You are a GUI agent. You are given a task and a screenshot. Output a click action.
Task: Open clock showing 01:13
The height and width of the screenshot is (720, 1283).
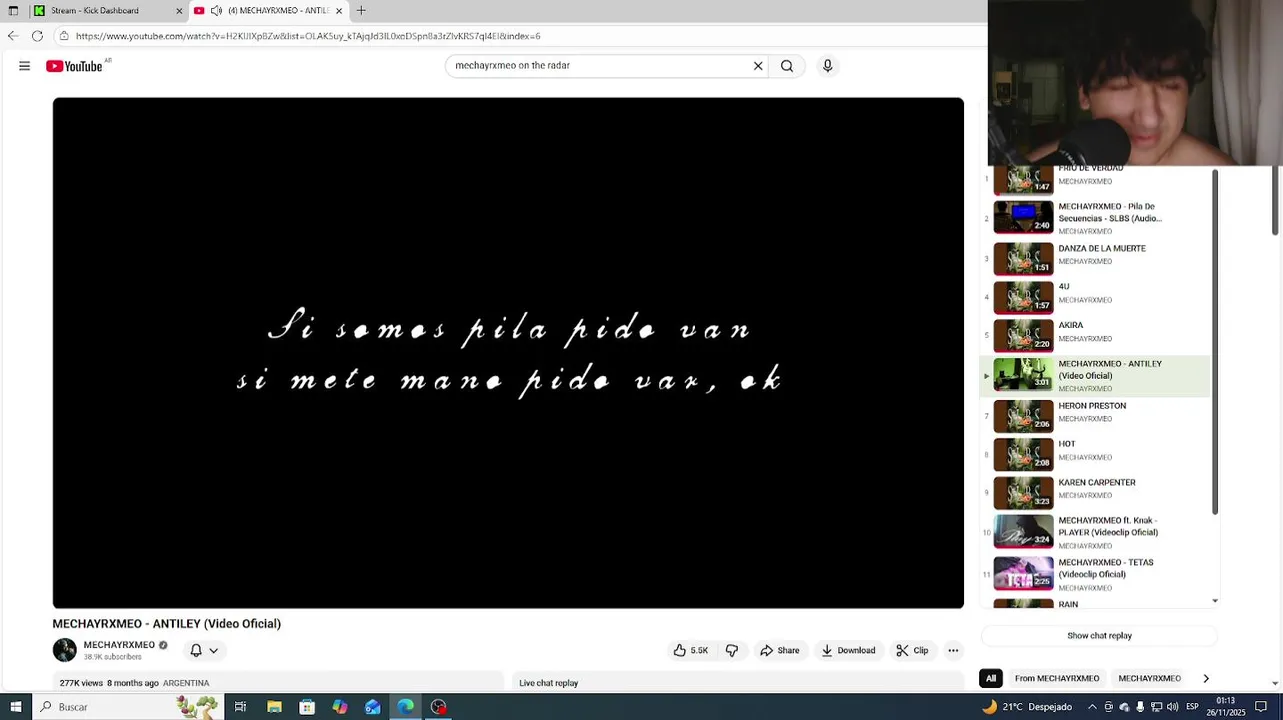click(1225, 707)
